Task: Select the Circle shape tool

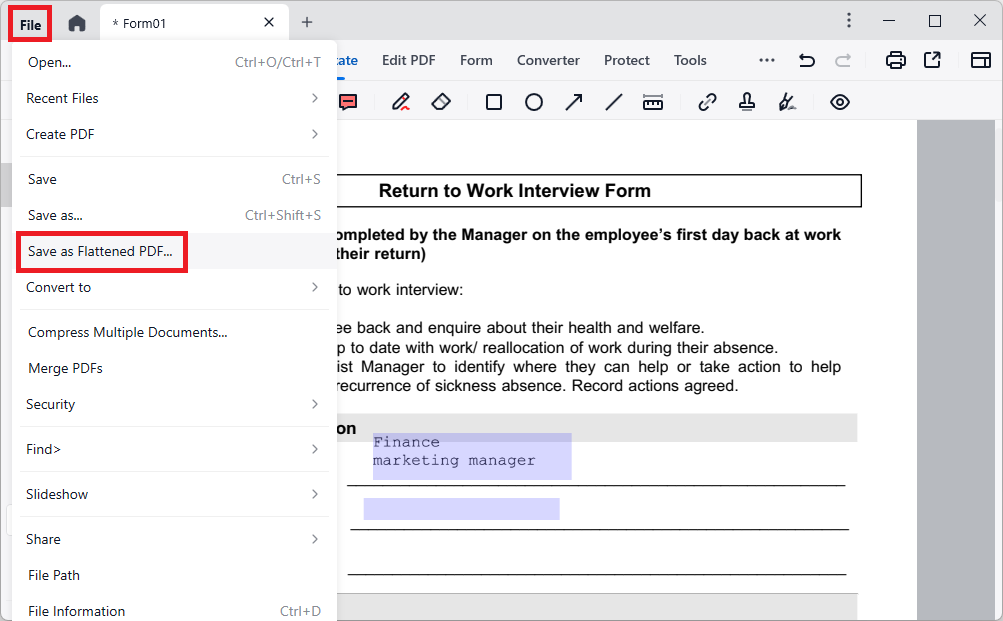Action: (x=534, y=102)
